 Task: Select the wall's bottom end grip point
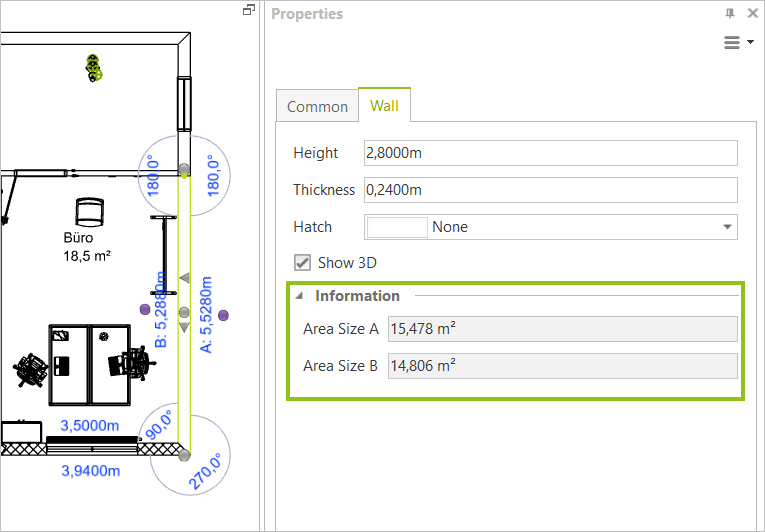184,455
